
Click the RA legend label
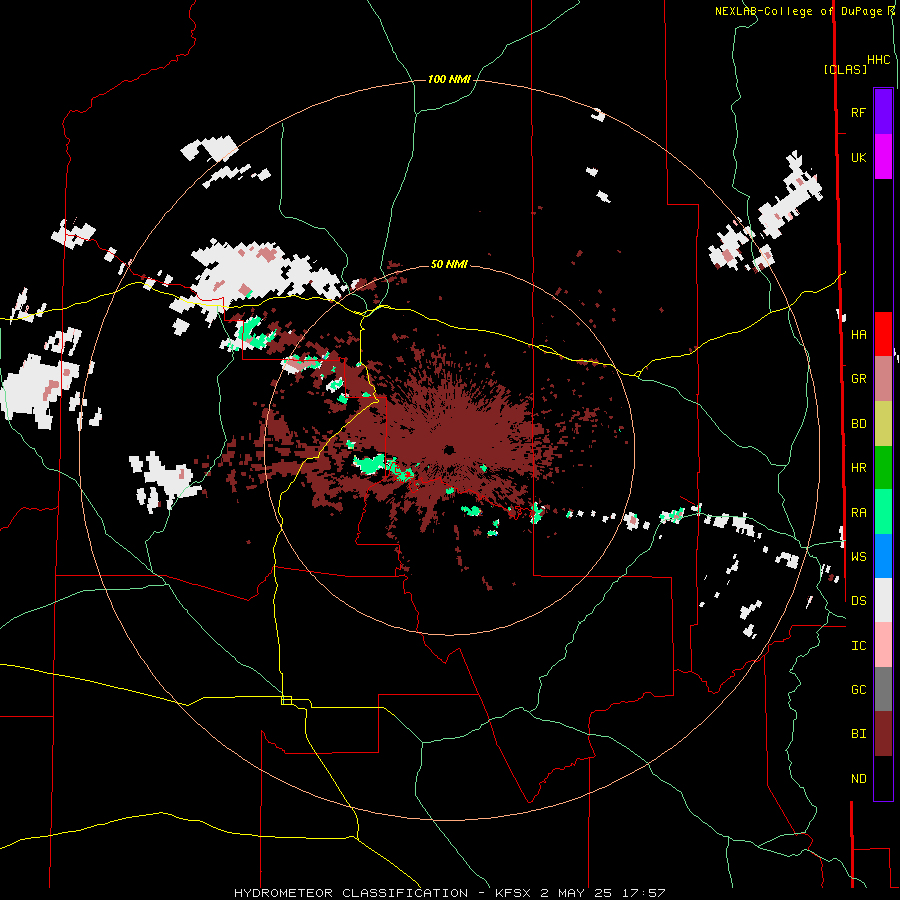858,512
